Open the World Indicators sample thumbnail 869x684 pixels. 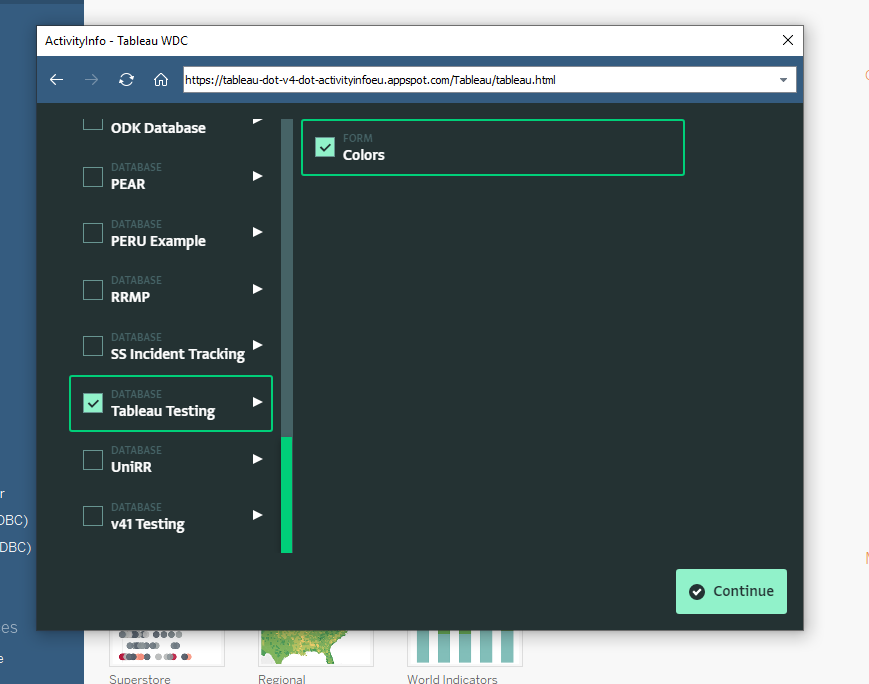(465, 648)
